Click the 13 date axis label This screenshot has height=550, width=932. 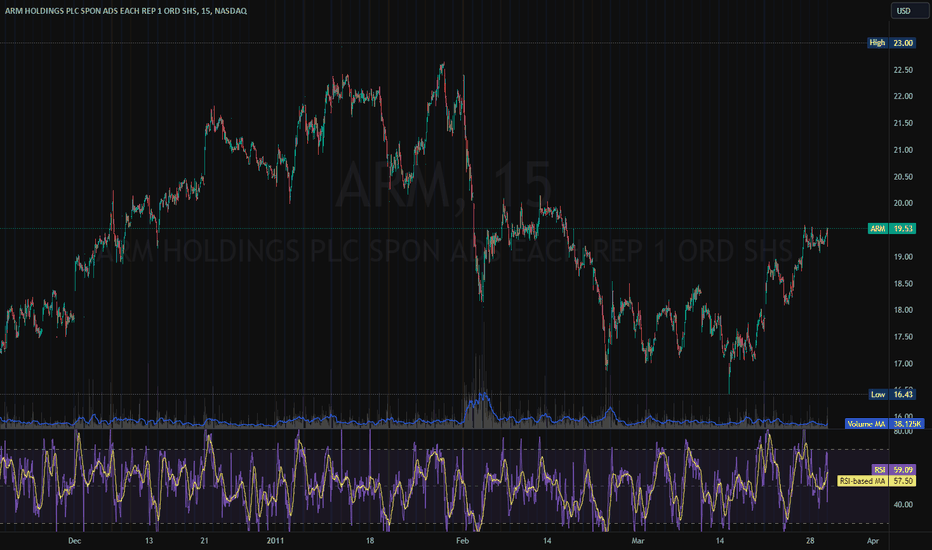149,540
